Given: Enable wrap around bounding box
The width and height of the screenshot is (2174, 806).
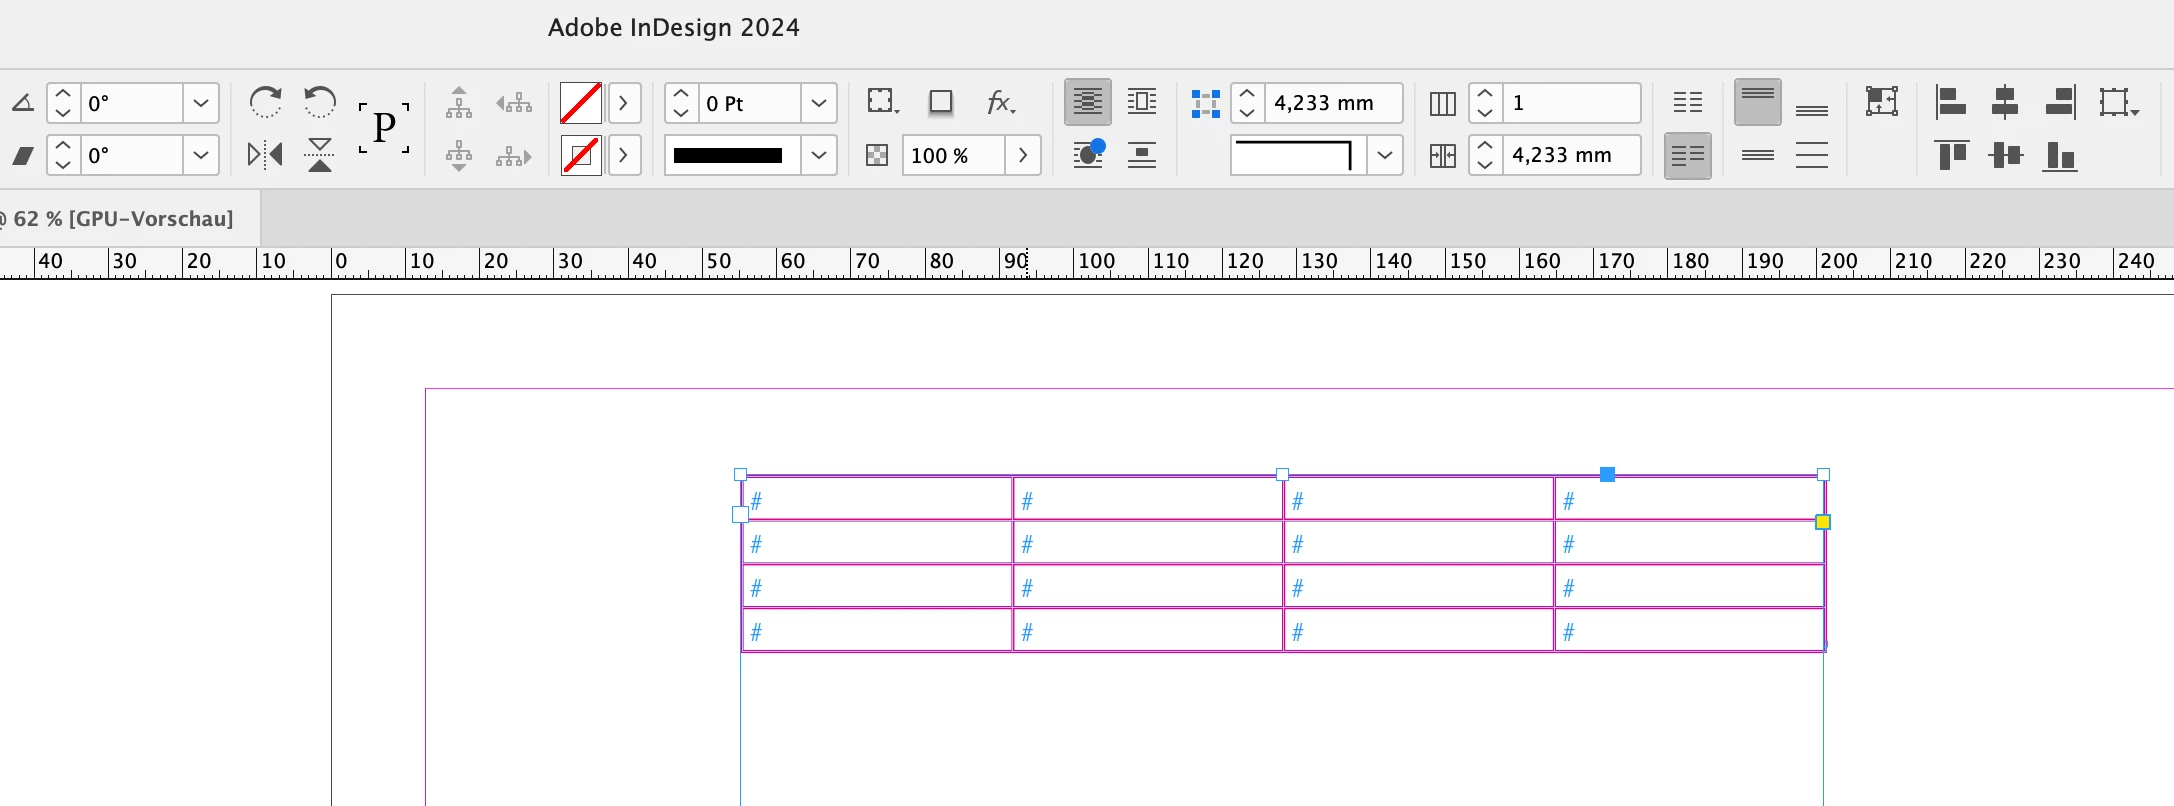Looking at the screenshot, I should [1142, 102].
